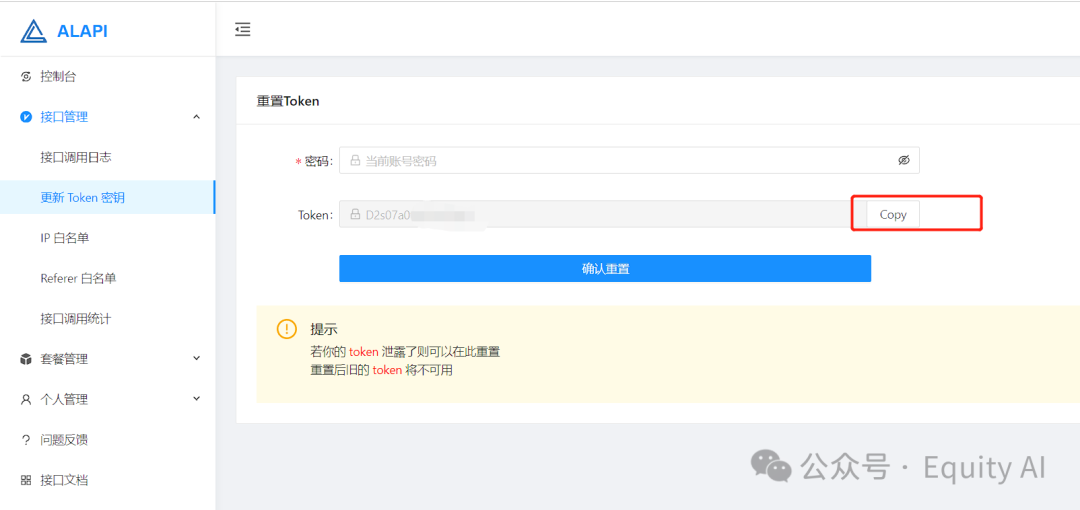Screen dimensions: 1080x510
Task: Click the lock icon in password field
Action: [355, 161]
